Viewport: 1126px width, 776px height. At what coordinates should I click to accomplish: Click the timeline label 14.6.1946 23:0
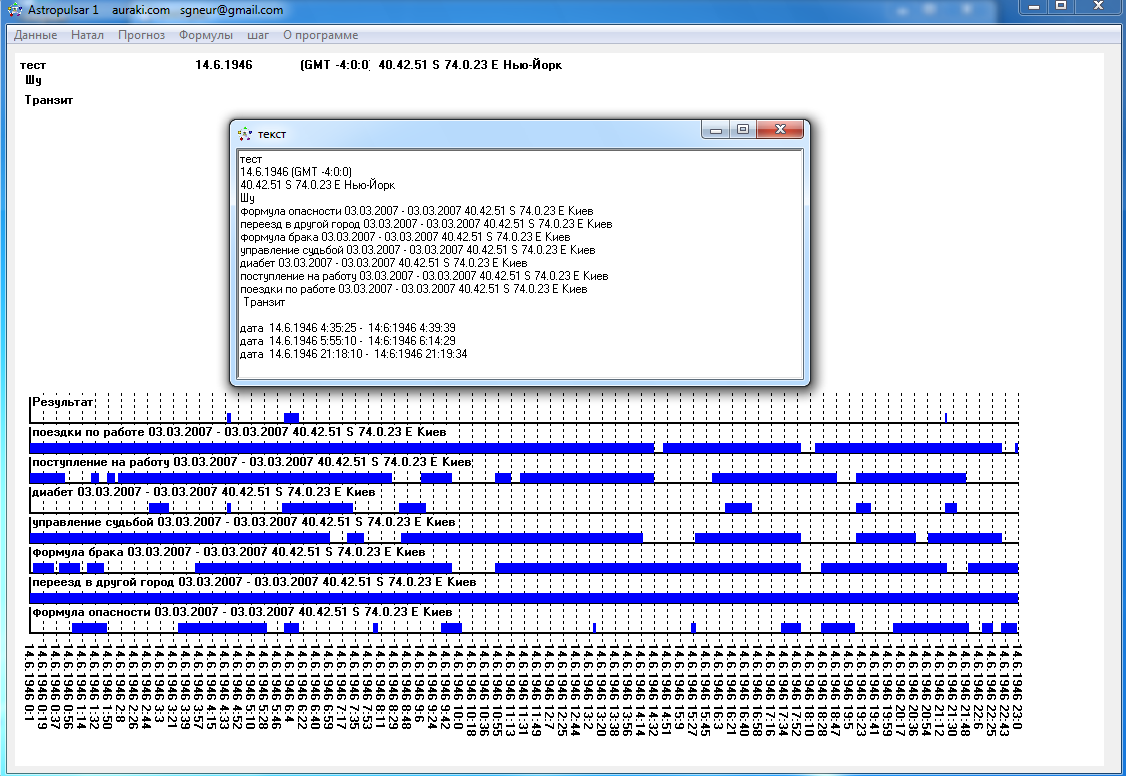click(x=1017, y=687)
